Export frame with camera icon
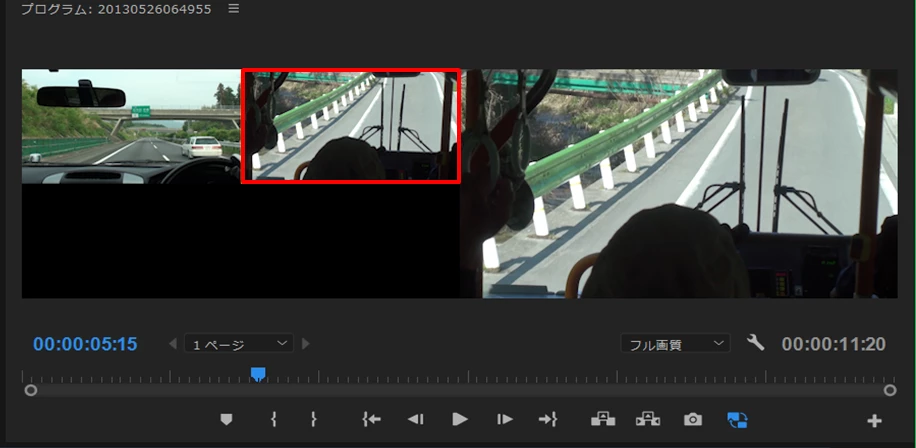The height and width of the screenshot is (448, 916). point(693,419)
